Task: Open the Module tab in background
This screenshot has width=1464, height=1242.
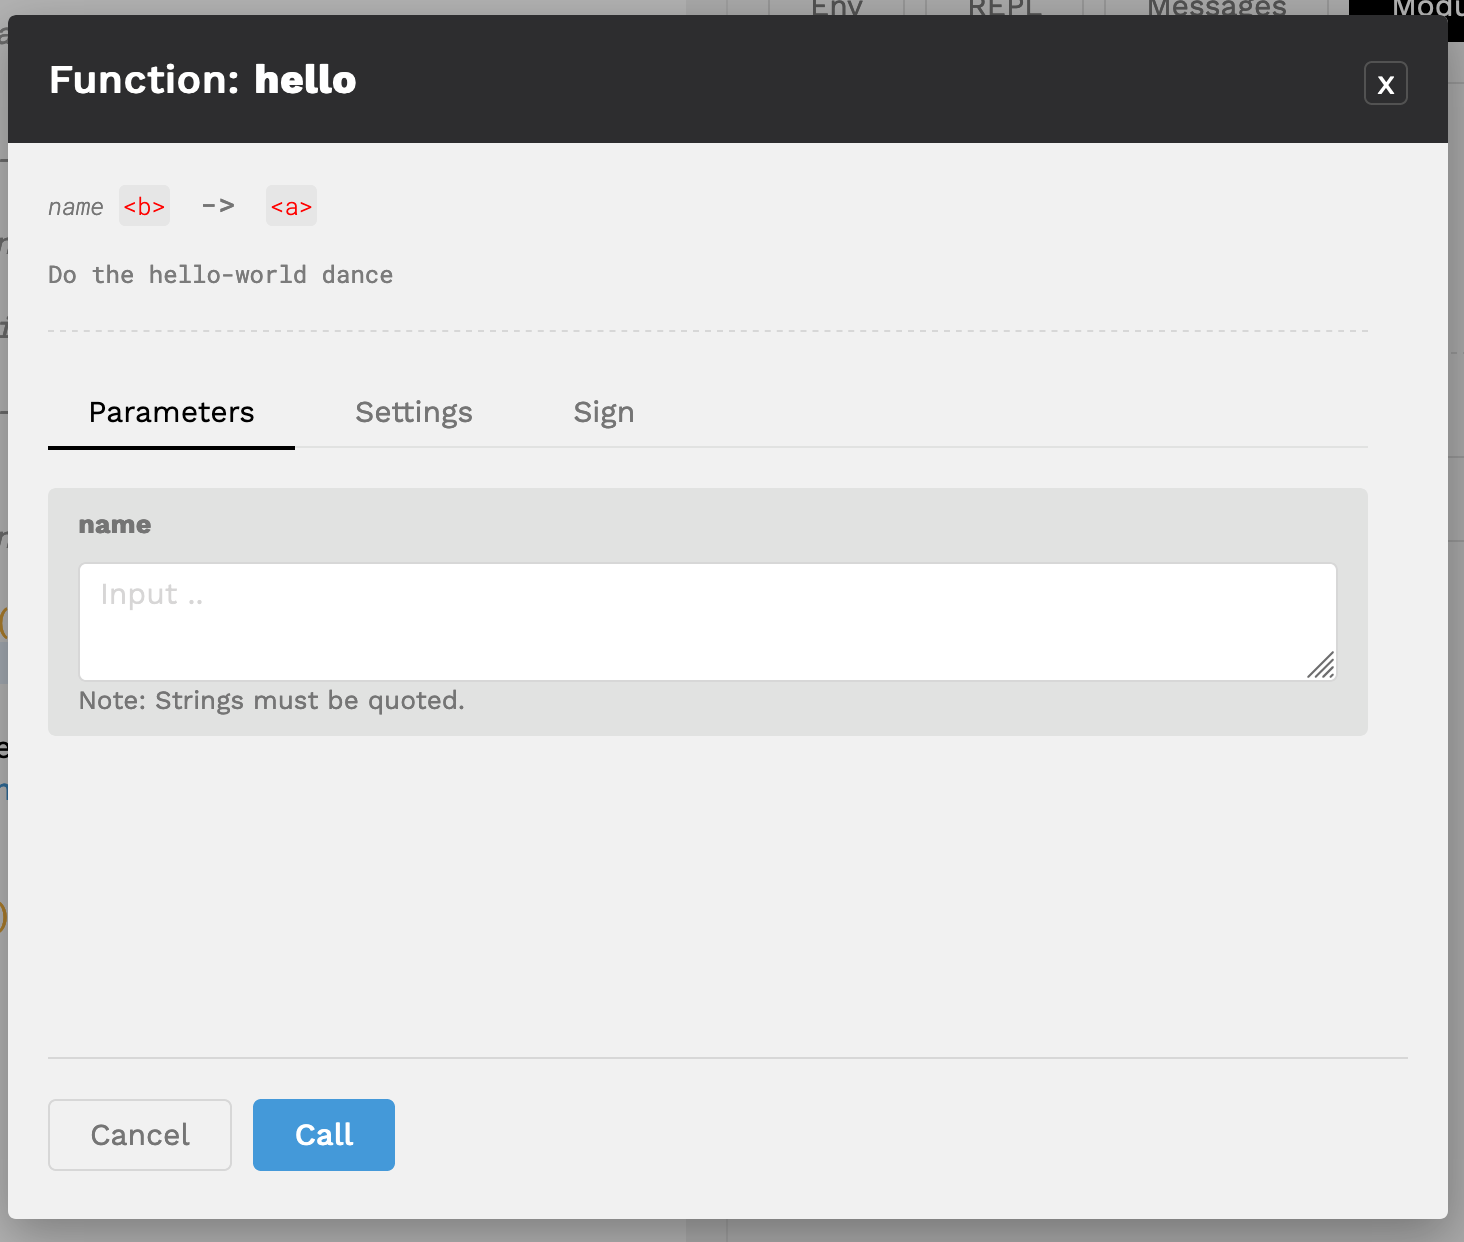Action: (1420, 8)
